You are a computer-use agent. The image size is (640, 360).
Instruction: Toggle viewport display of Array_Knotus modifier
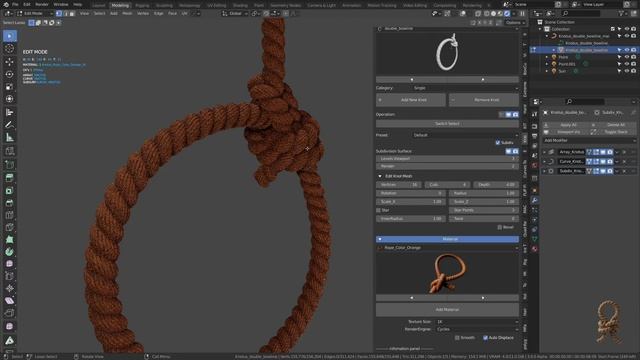coord(603,152)
